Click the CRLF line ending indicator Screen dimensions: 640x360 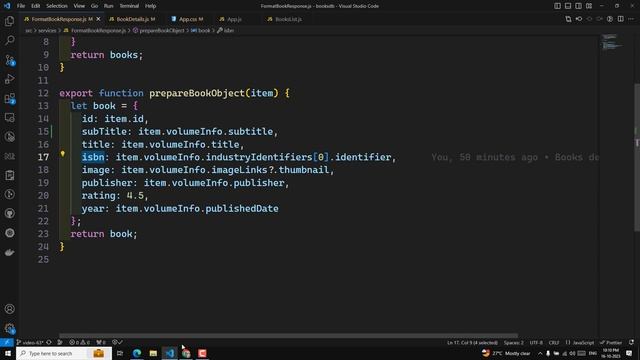pyautogui.click(x=554, y=342)
